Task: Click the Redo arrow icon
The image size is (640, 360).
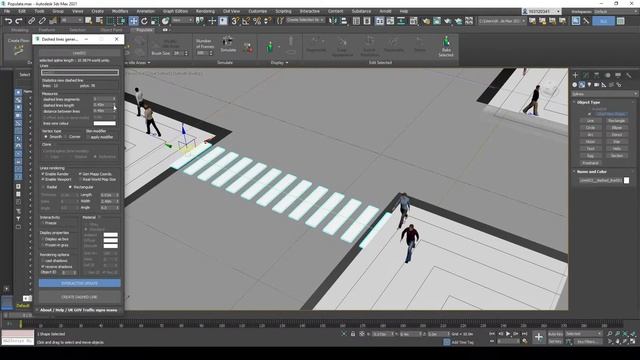Action: 19,20
